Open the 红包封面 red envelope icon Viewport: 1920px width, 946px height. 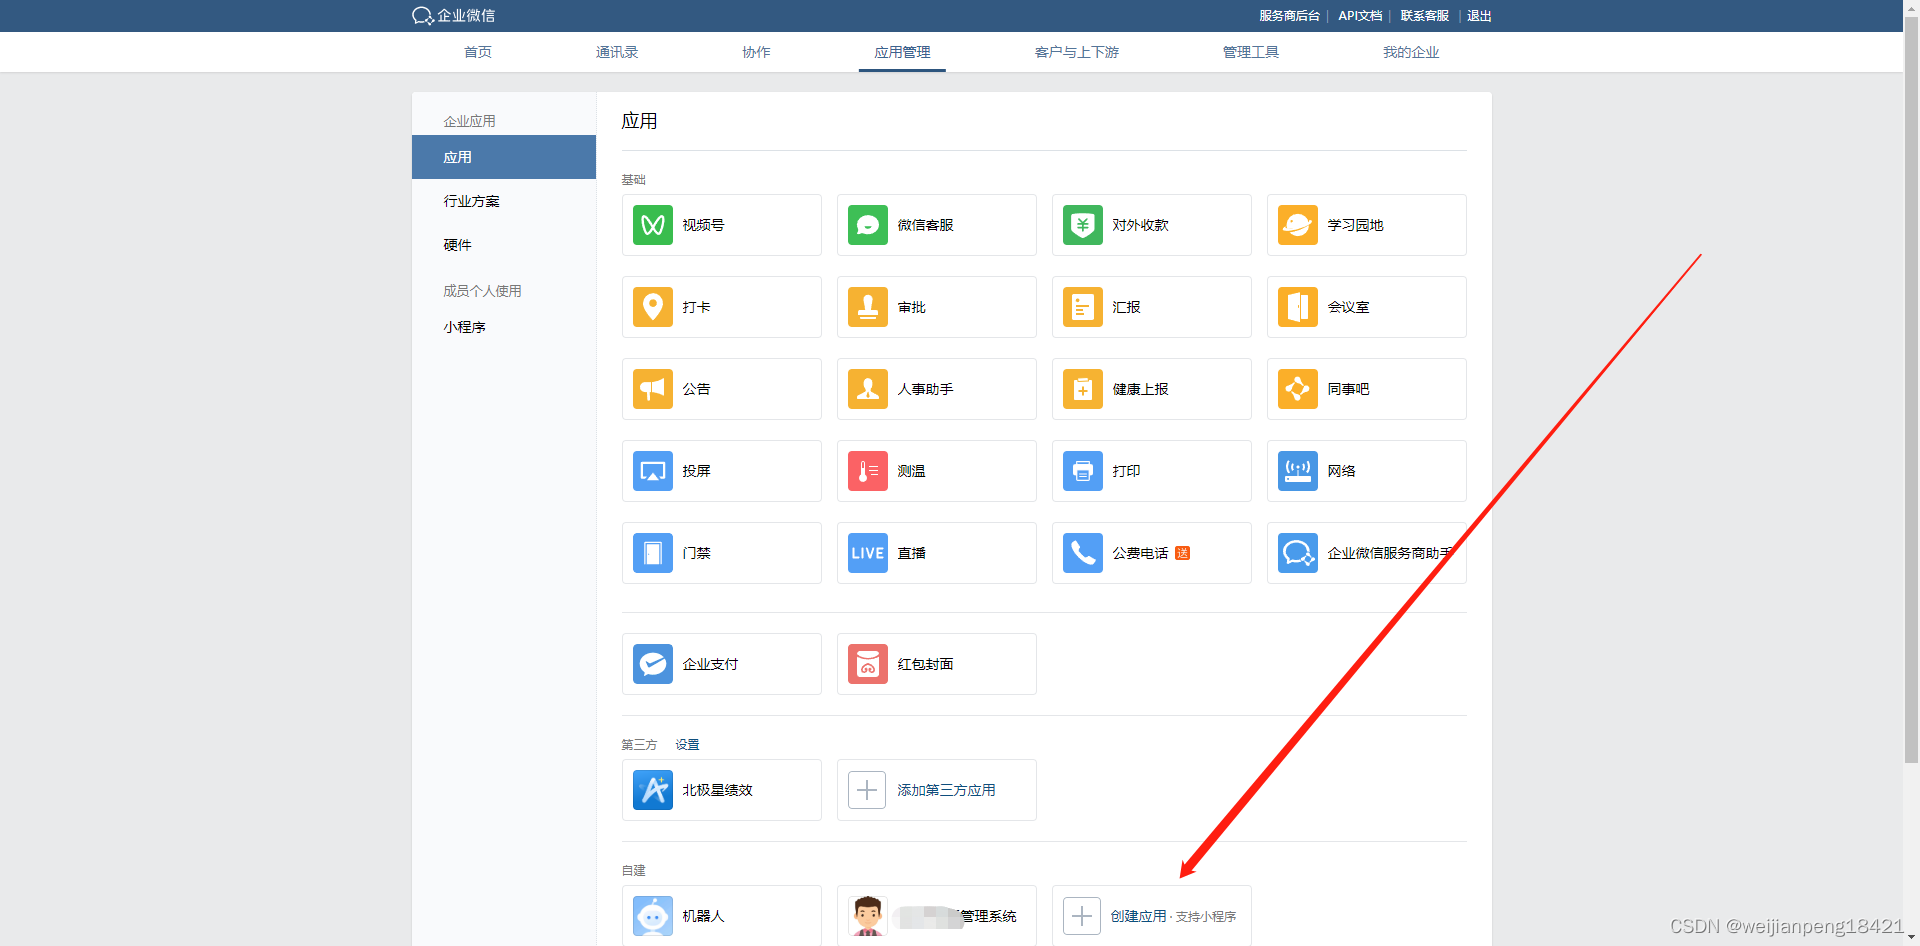pos(868,664)
